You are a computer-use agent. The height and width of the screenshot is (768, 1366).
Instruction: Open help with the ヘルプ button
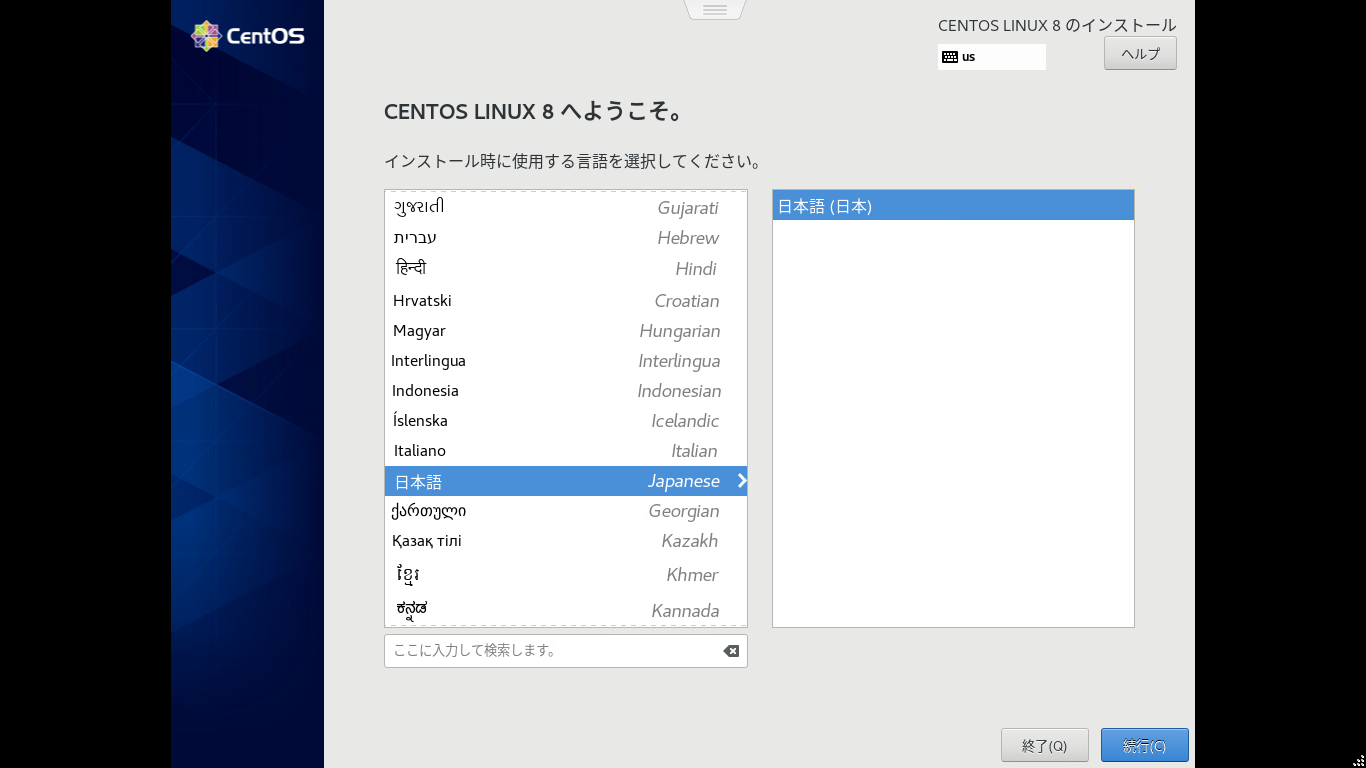[1140, 54]
